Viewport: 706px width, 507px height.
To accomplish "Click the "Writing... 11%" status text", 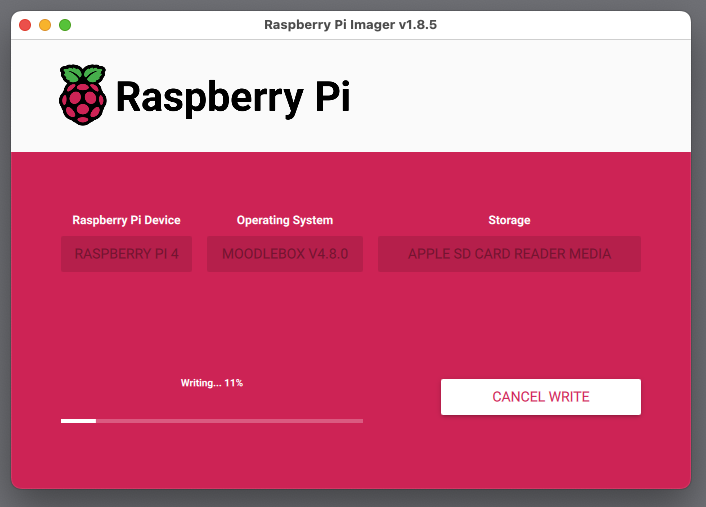I will click(212, 383).
